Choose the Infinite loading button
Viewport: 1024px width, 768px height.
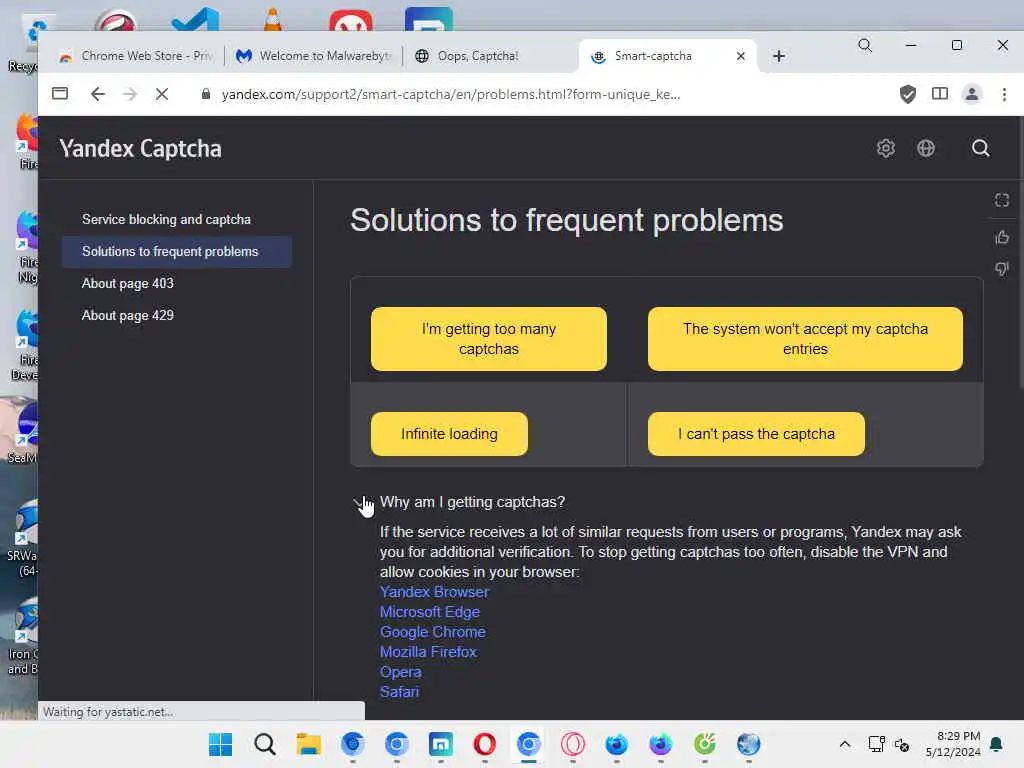449,434
